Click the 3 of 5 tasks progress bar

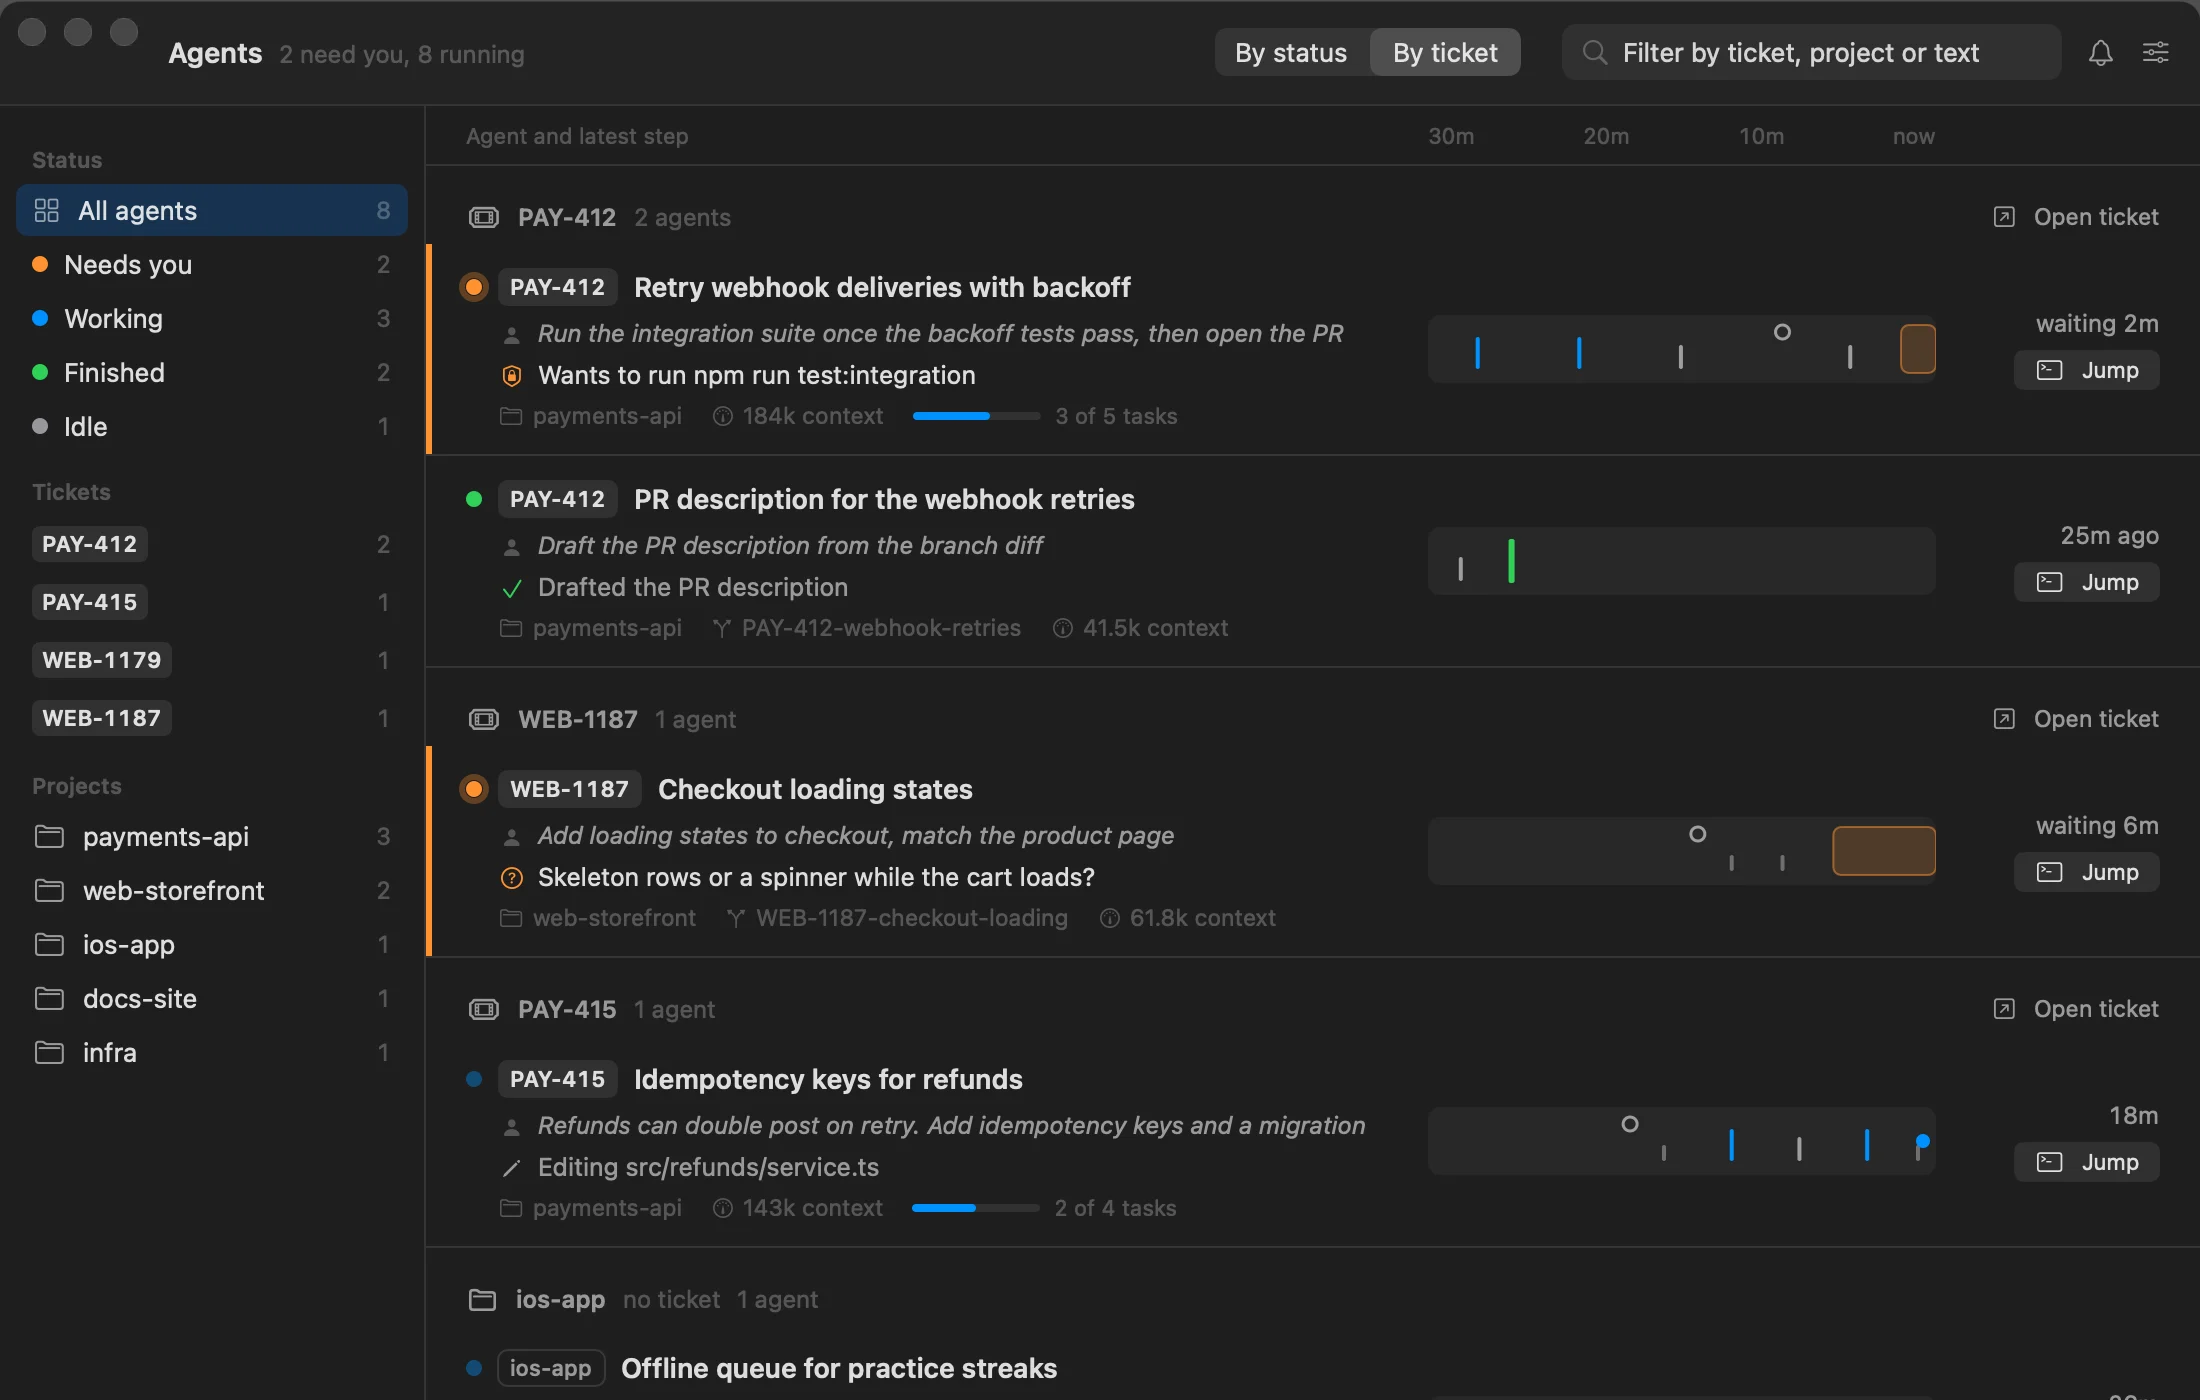(976, 416)
